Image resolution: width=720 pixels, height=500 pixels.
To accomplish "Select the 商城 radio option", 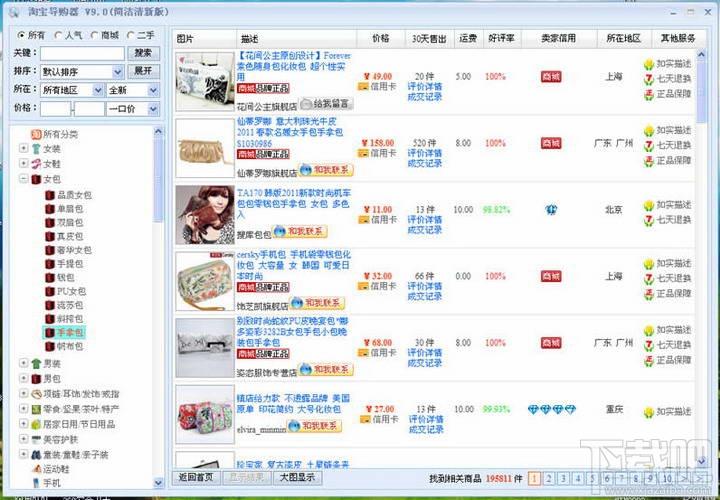I will click(x=94, y=35).
